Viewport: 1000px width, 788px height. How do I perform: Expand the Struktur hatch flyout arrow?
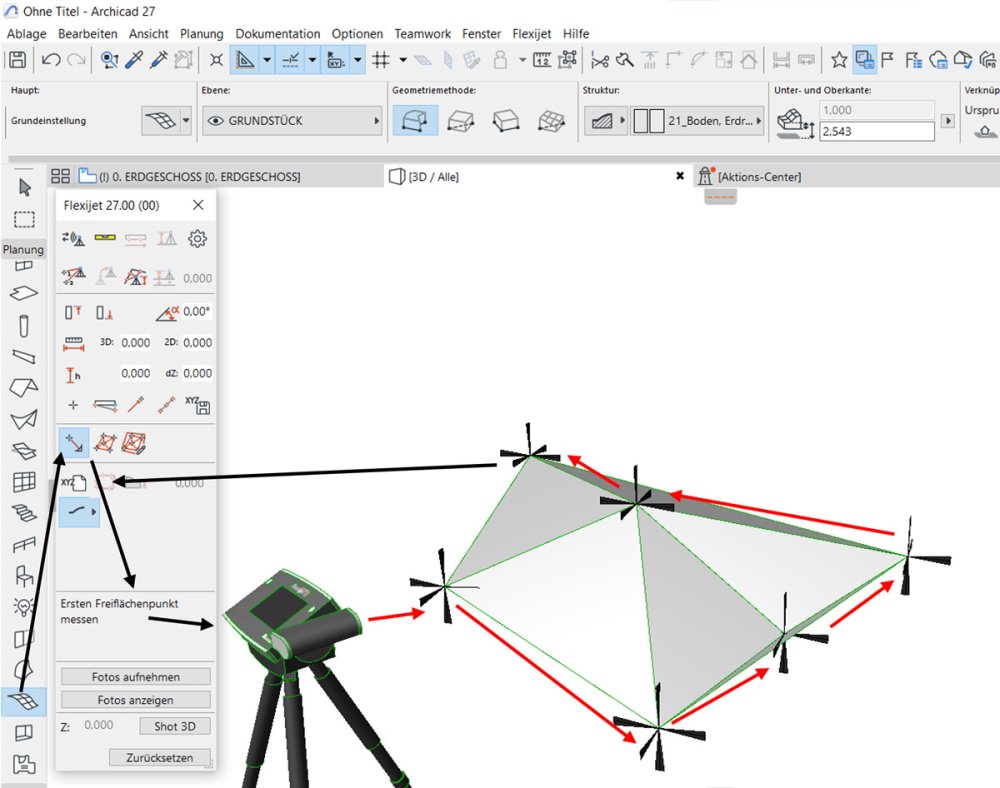[622, 120]
